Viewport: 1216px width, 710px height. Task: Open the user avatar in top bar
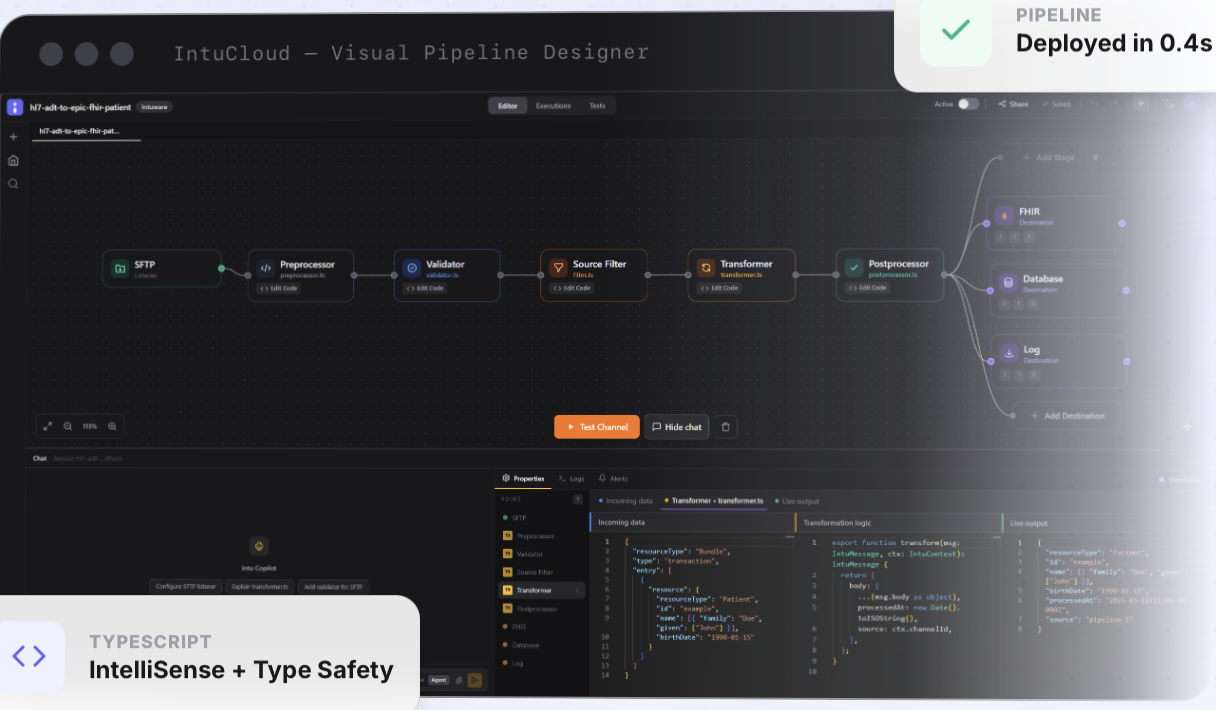(1192, 104)
